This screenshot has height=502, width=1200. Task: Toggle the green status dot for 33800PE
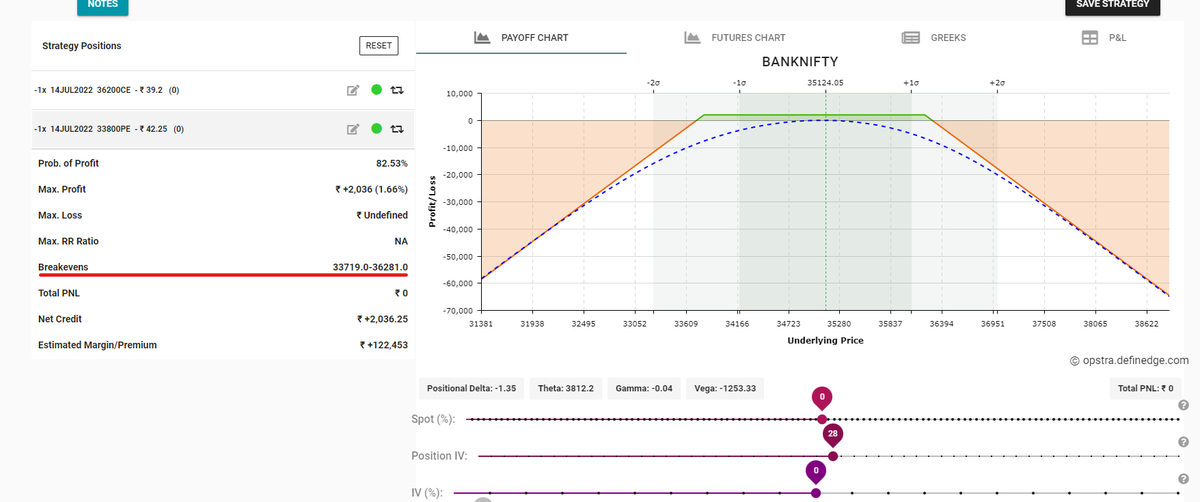coord(376,129)
